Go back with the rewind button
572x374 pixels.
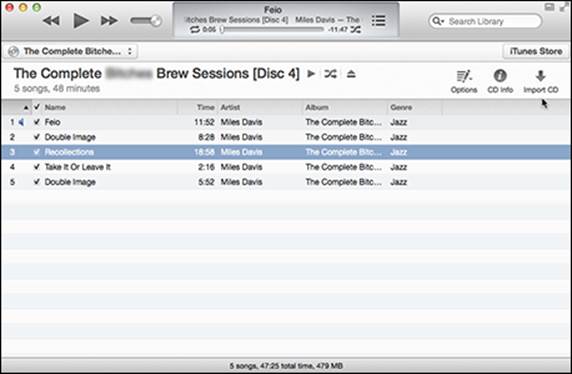[x=51, y=21]
